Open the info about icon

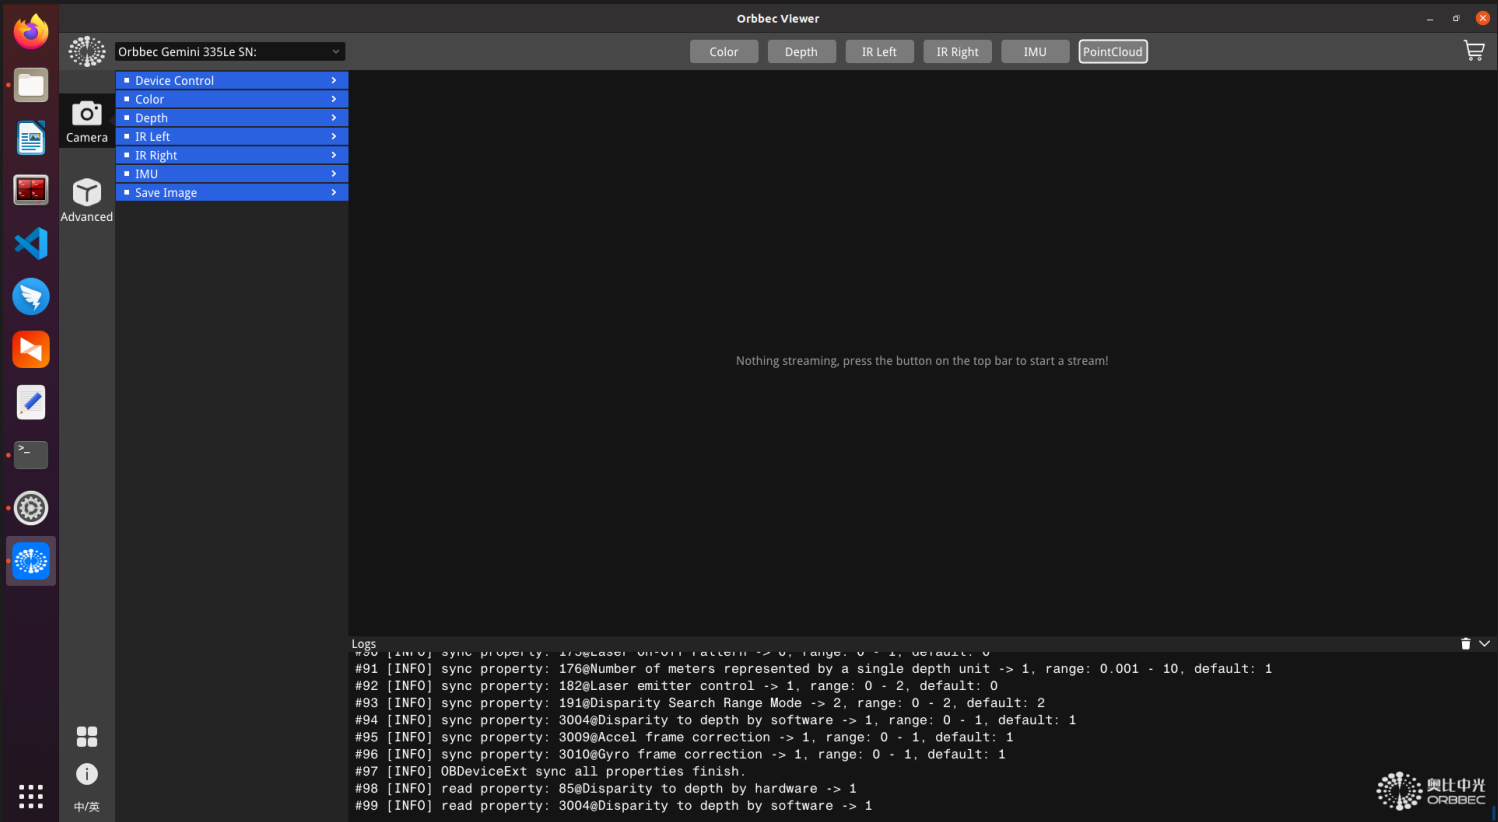click(87, 774)
